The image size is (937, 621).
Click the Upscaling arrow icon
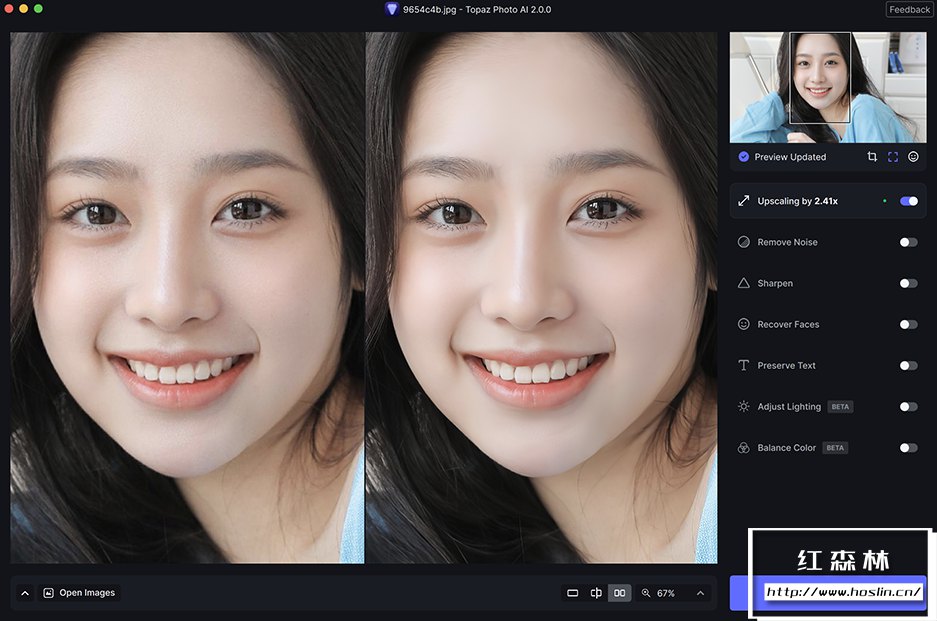[743, 201]
